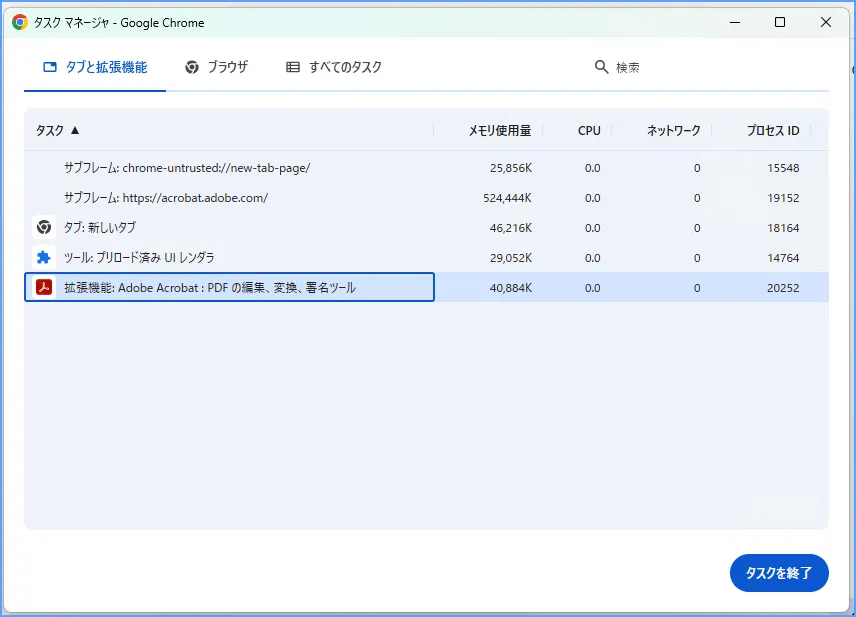Click the magnifying glass search icon
The height and width of the screenshot is (617, 856).
[x=601, y=67]
